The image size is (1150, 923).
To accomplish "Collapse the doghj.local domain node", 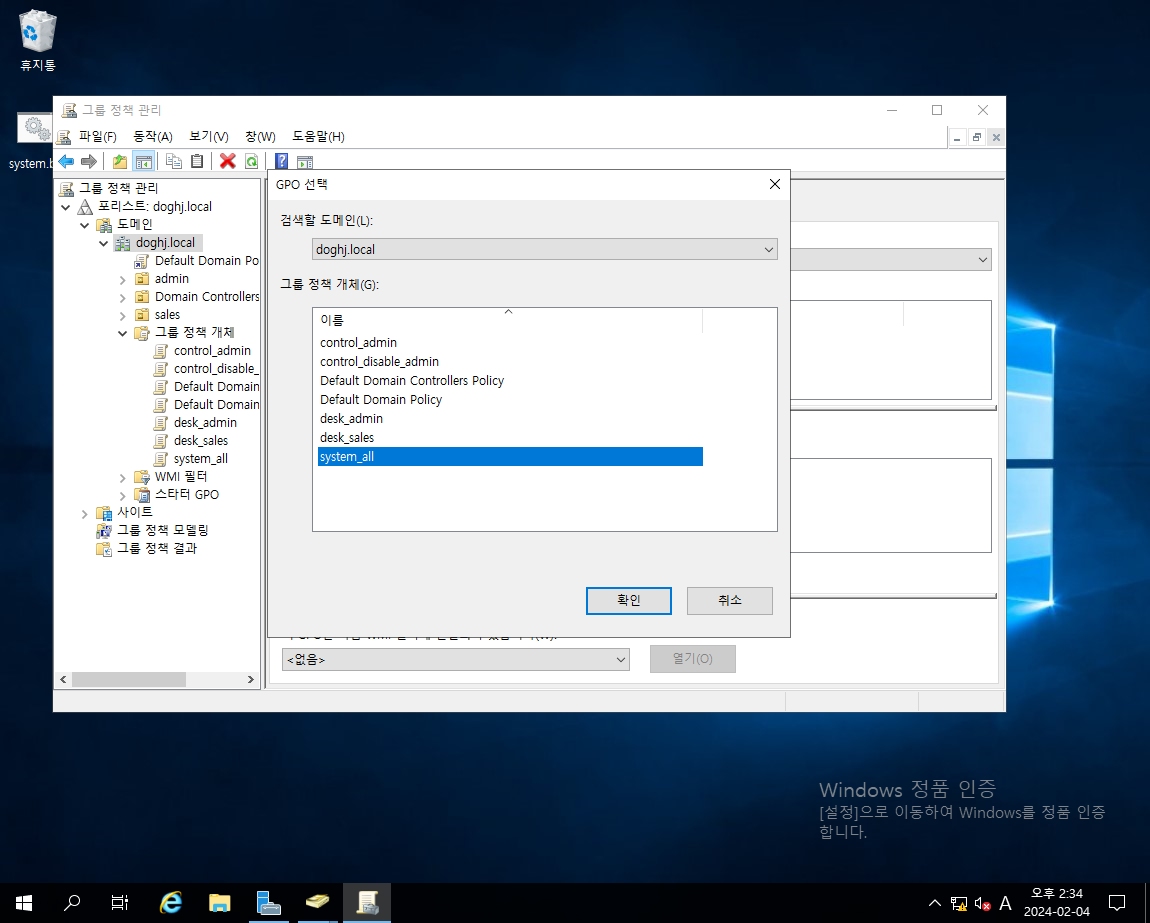I will [103, 244].
